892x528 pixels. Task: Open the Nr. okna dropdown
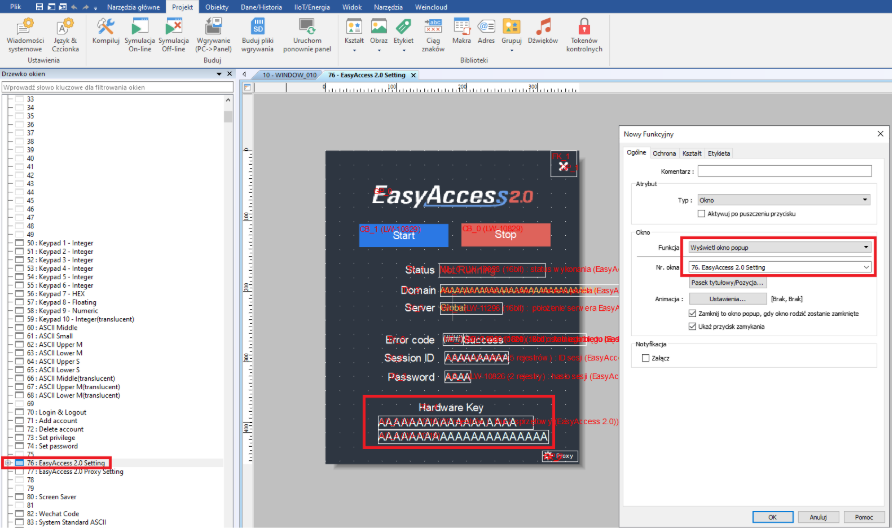(x=779, y=267)
